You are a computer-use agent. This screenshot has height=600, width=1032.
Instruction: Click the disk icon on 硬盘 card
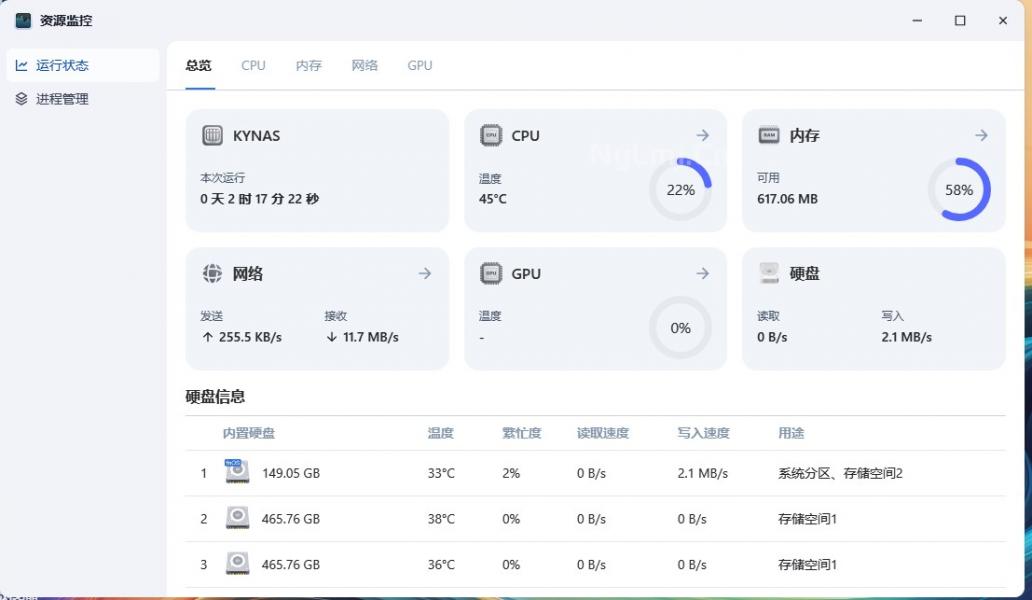click(x=769, y=273)
